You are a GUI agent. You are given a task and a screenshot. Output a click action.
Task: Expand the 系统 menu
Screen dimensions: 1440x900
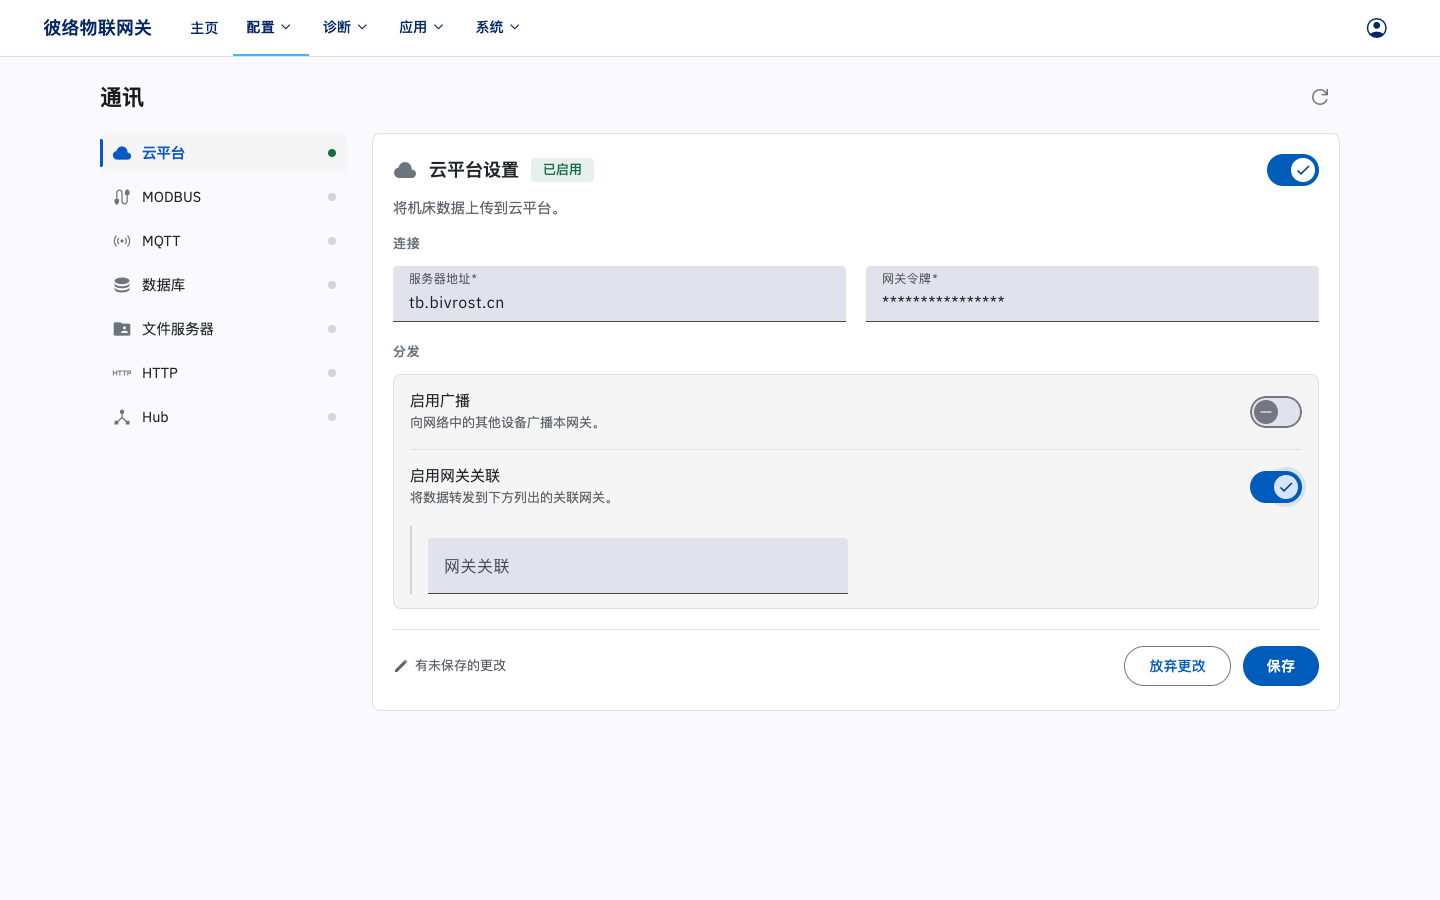pos(499,28)
